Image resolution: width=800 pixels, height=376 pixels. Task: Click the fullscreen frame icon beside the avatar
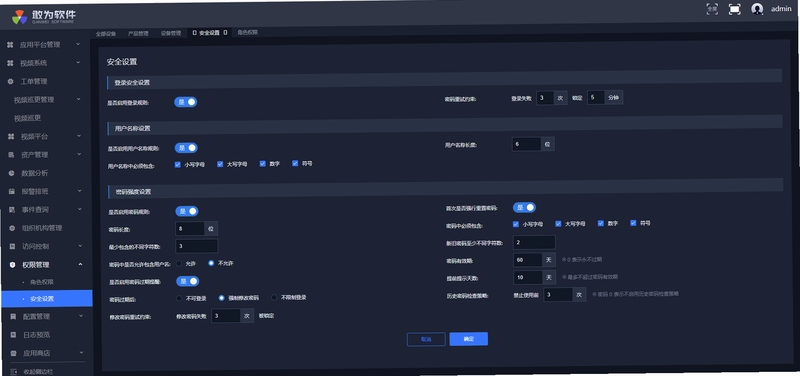pos(735,9)
